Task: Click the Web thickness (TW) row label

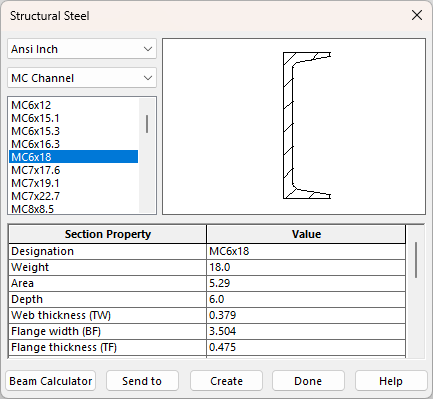Action: coord(108,315)
